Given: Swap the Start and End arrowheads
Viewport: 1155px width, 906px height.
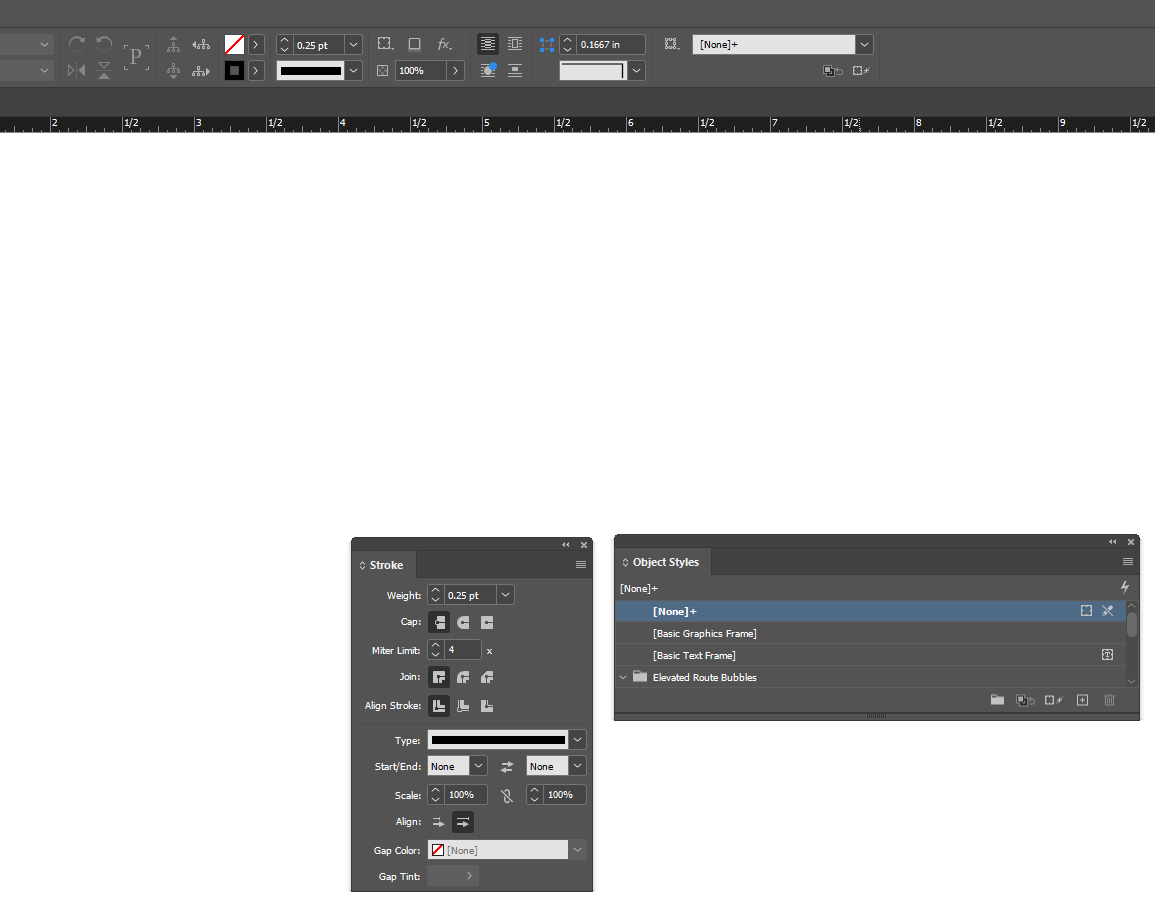Looking at the screenshot, I should [x=508, y=766].
